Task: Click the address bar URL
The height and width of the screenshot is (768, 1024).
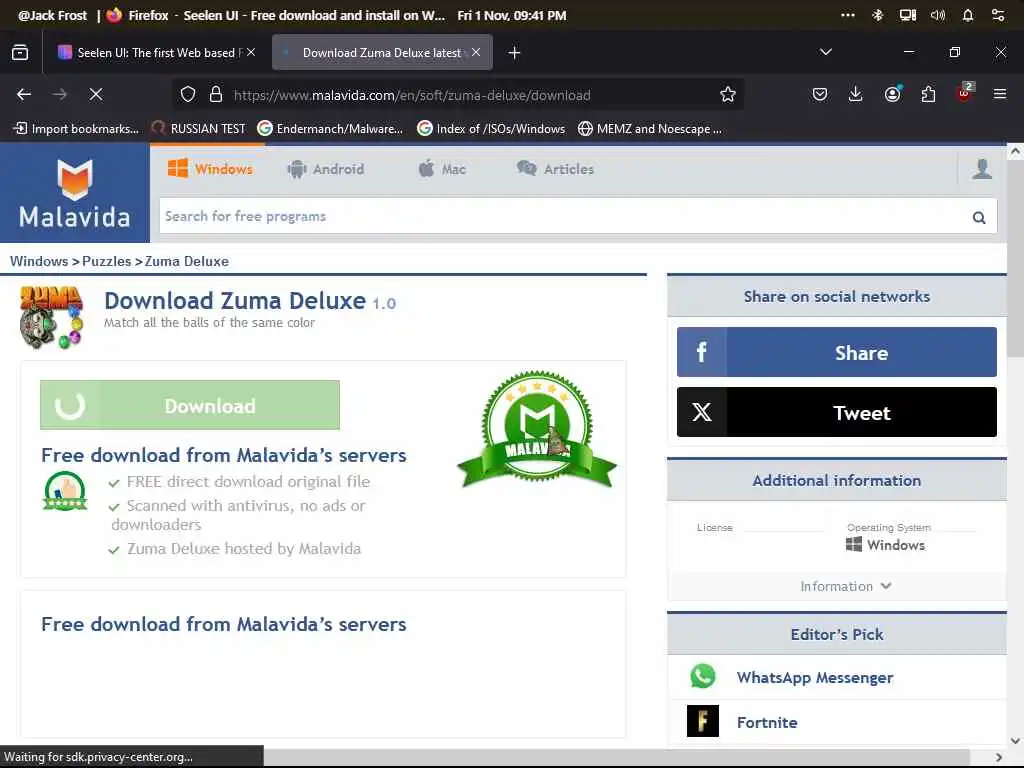Action: point(411,95)
